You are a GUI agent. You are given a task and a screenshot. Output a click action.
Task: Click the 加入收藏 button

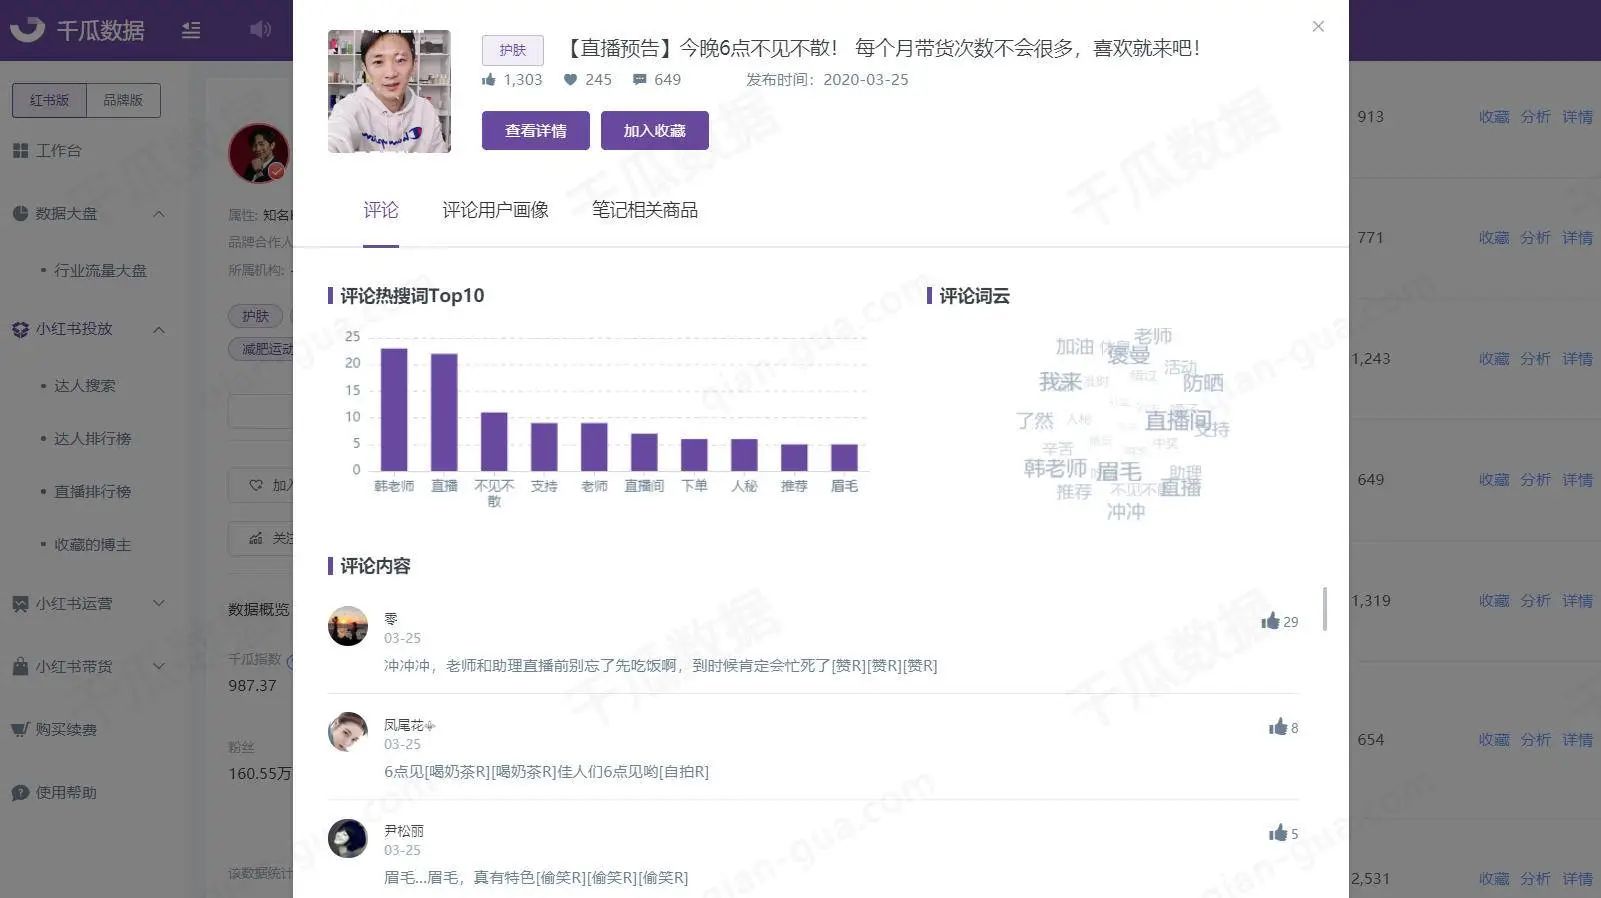[654, 131]
